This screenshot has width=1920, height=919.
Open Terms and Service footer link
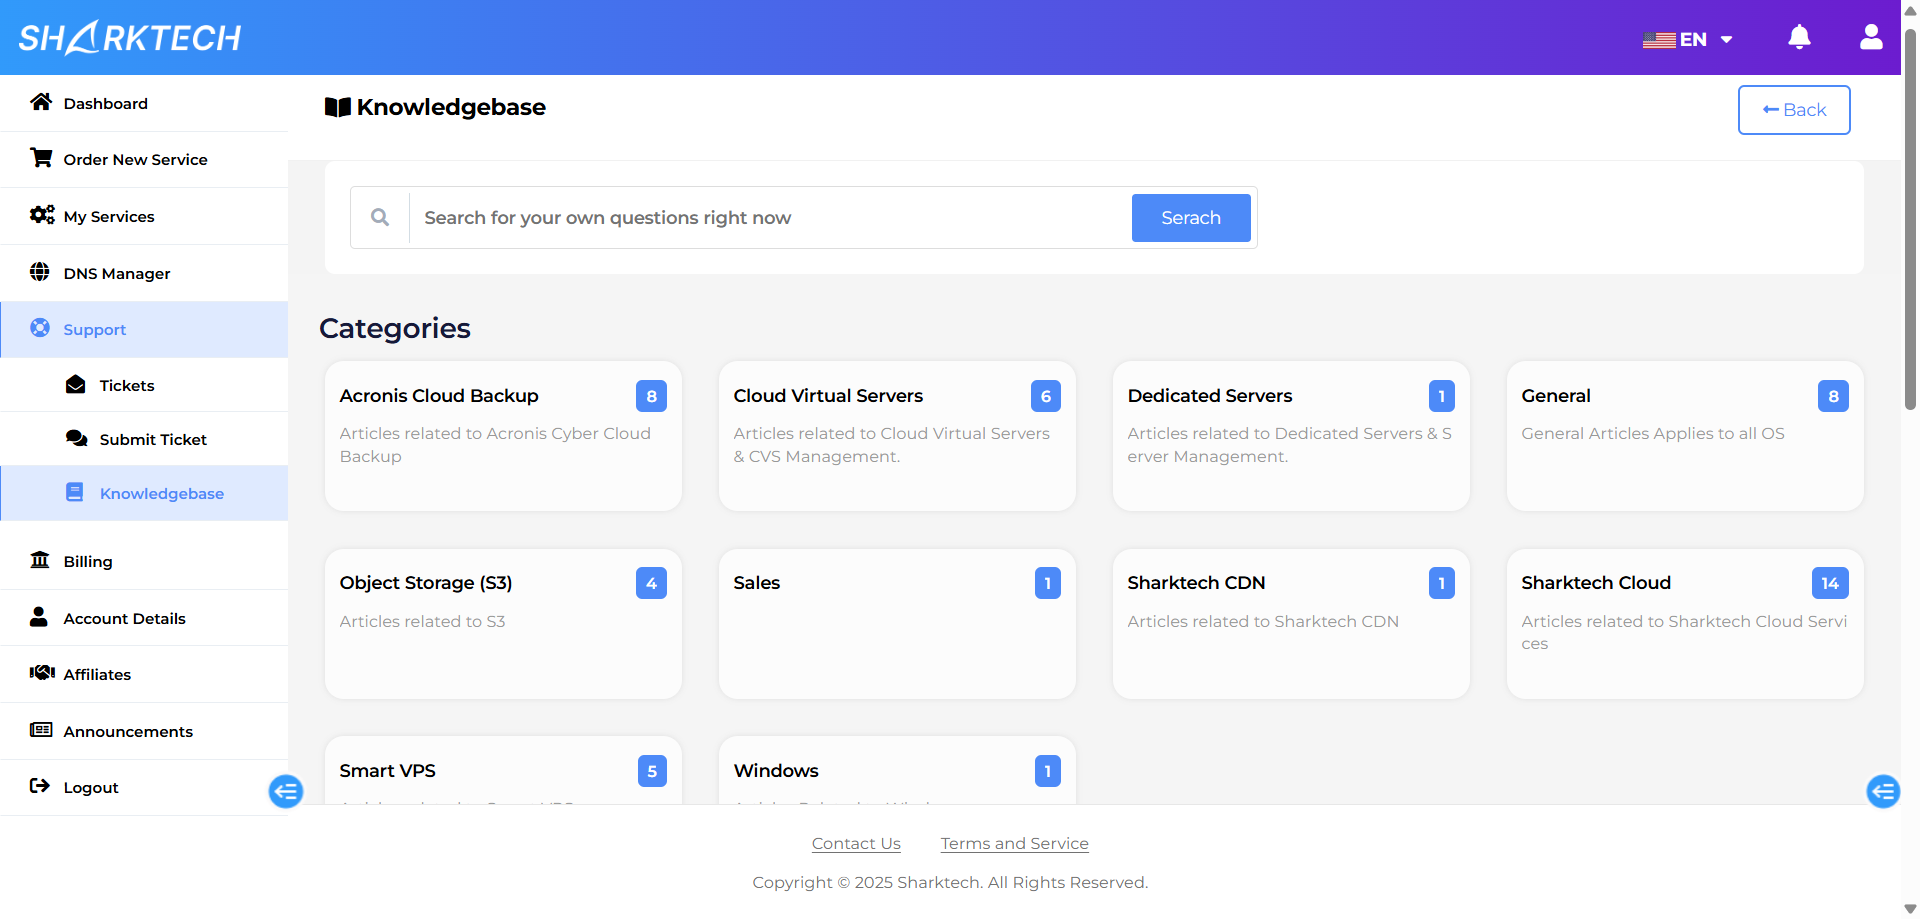(1015, 844)
